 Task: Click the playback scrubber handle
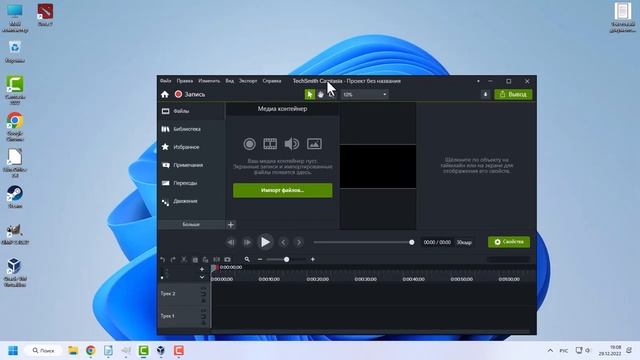[x=411, y=242]
